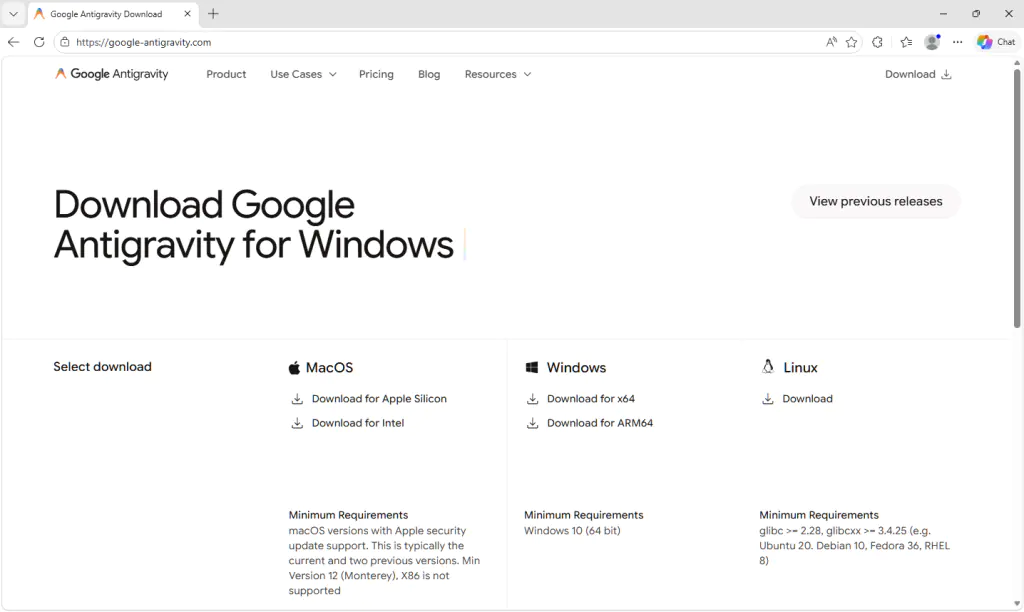Open the browser Extensions puzzle icon
This screenshot has width=1024, height=612.
[x=878, y=42]
